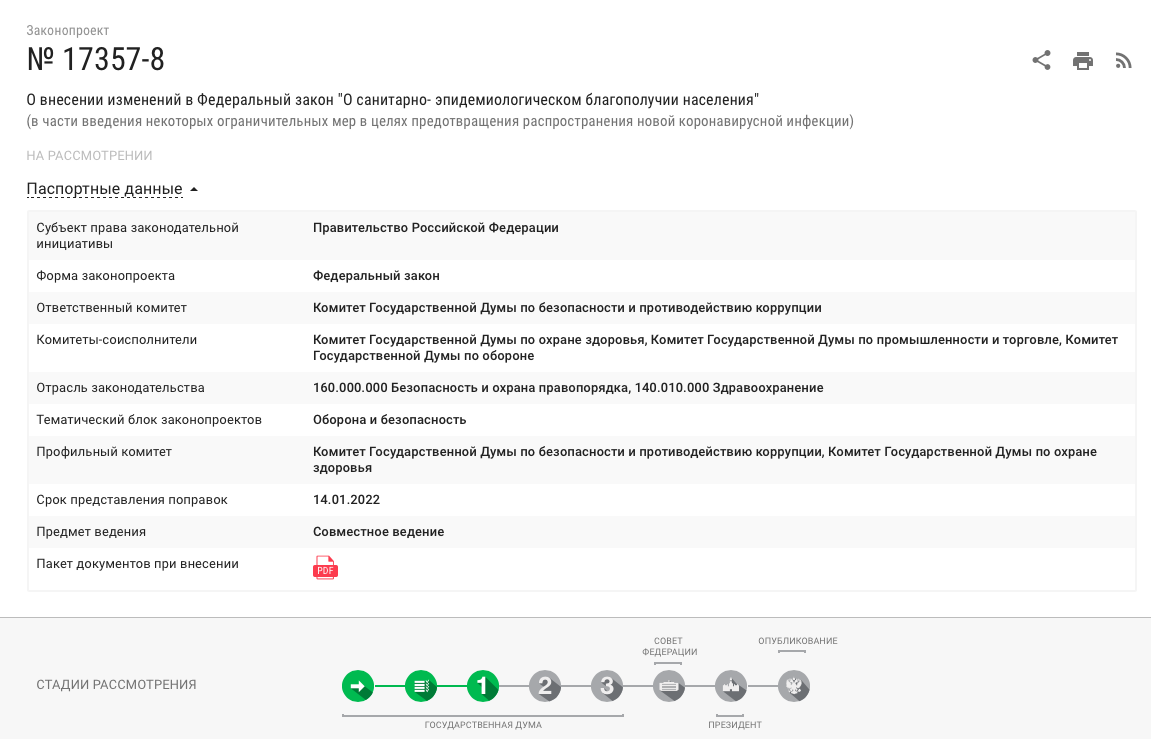Select the Совет Федерации stage icon
Screen dimensions: 1151x739
point(668,686)
